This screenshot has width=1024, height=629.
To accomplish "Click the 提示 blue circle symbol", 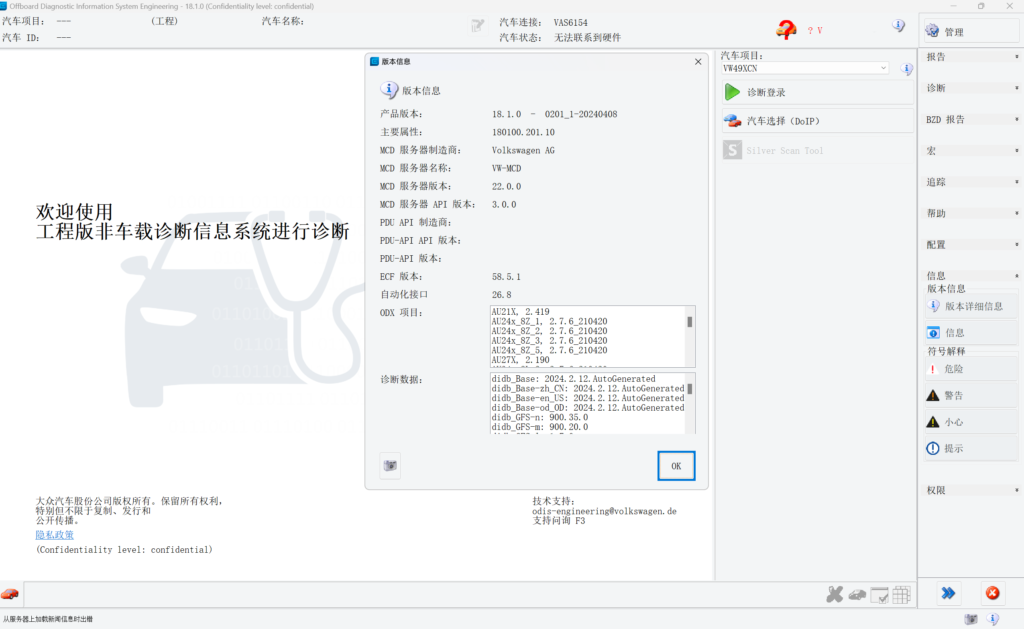I will 933,449.
